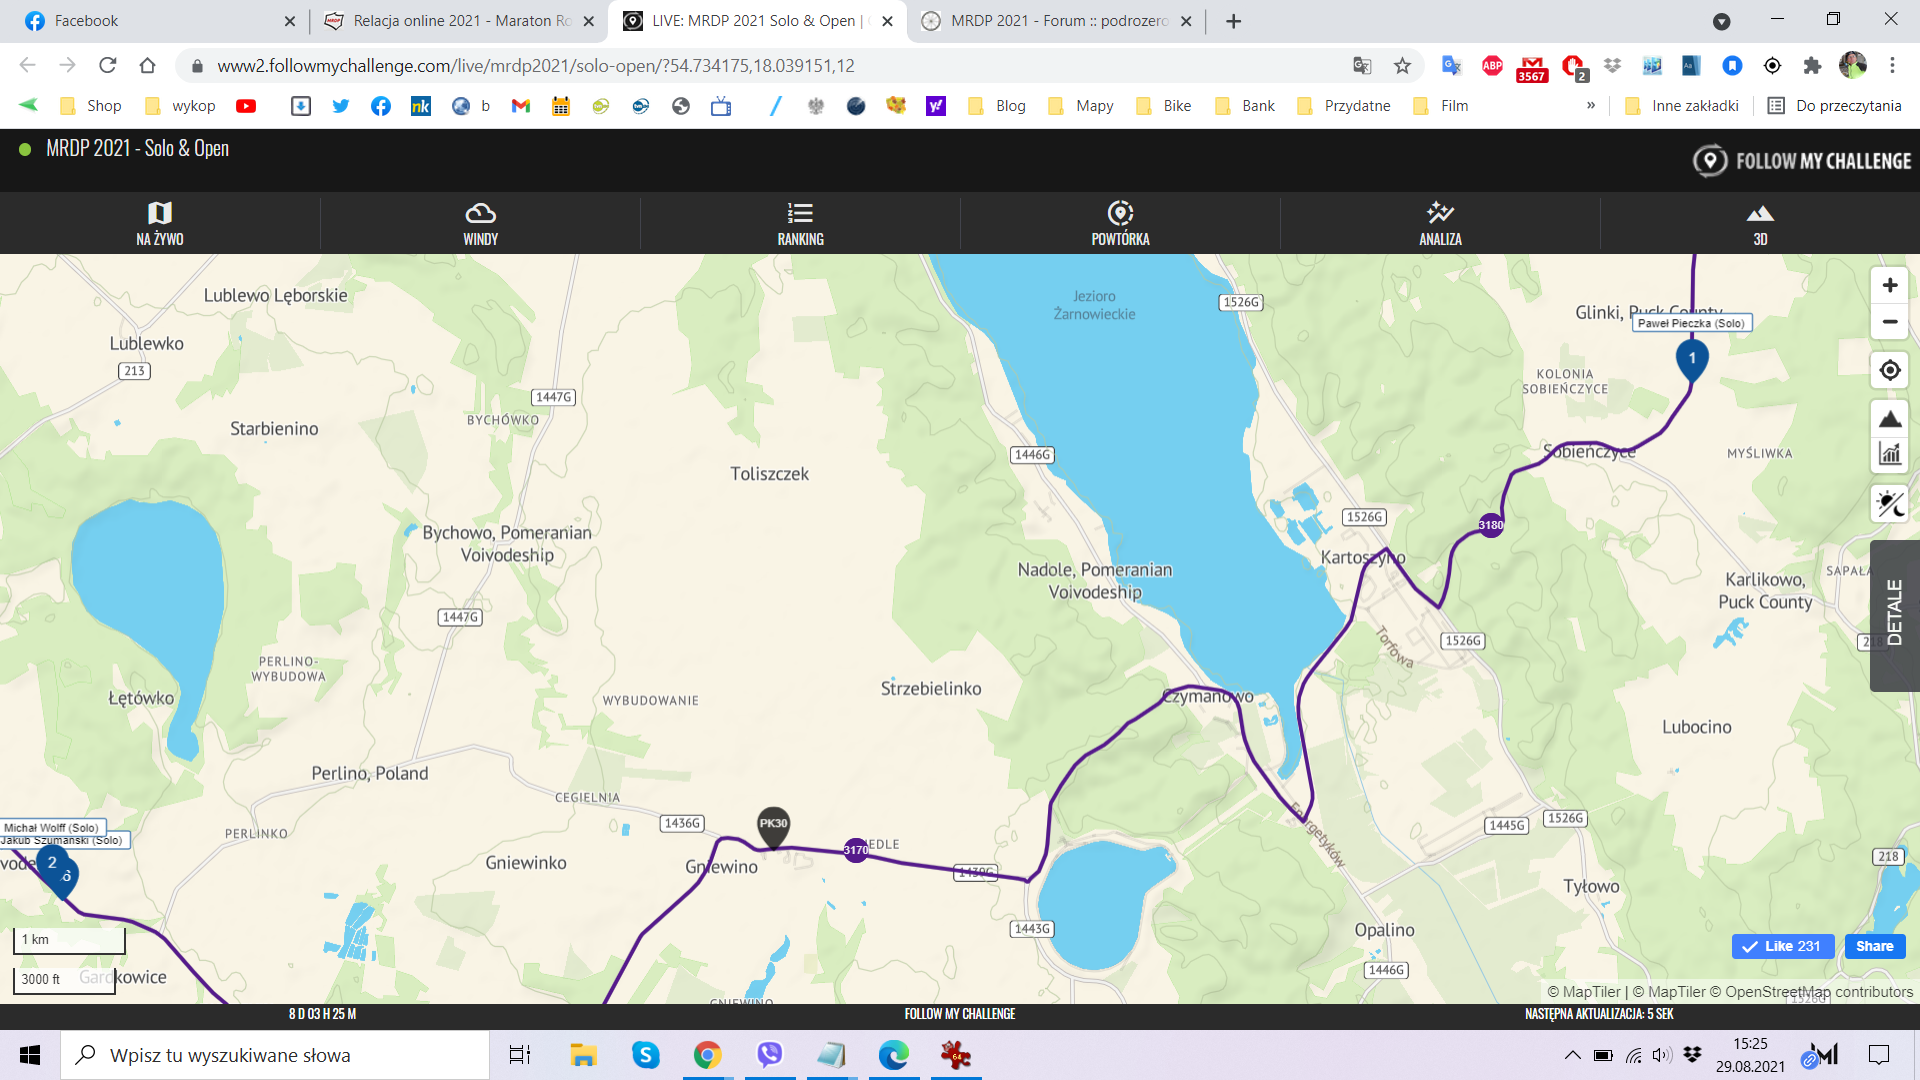Open Gmail bookmark icon
Viewport: 1920px width, 1080px height.
521,106
